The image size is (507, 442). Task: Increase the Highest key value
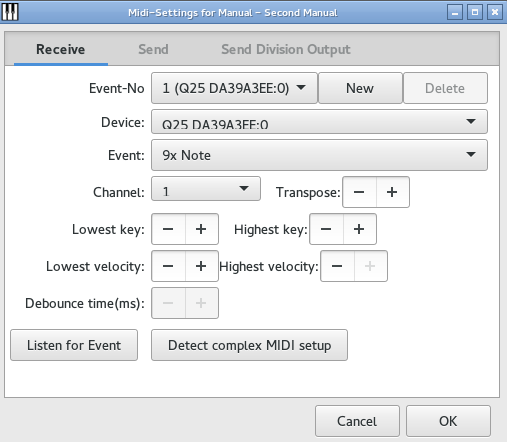coord(359,229)
